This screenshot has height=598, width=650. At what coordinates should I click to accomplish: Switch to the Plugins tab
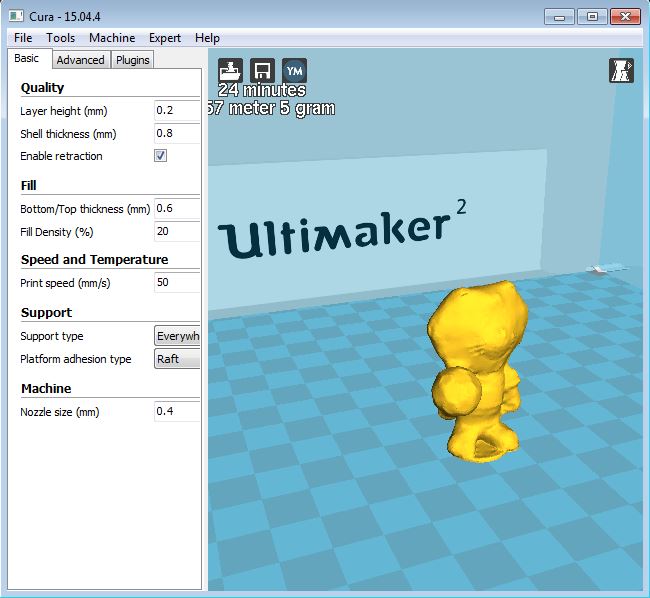click(133, 60)
